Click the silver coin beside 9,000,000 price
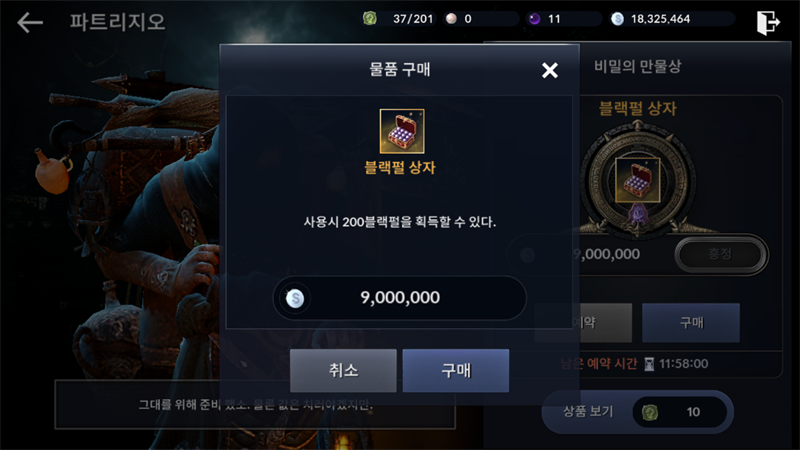Screen dimensions: 800x450 pyautogui.click(x=295, y=298)
